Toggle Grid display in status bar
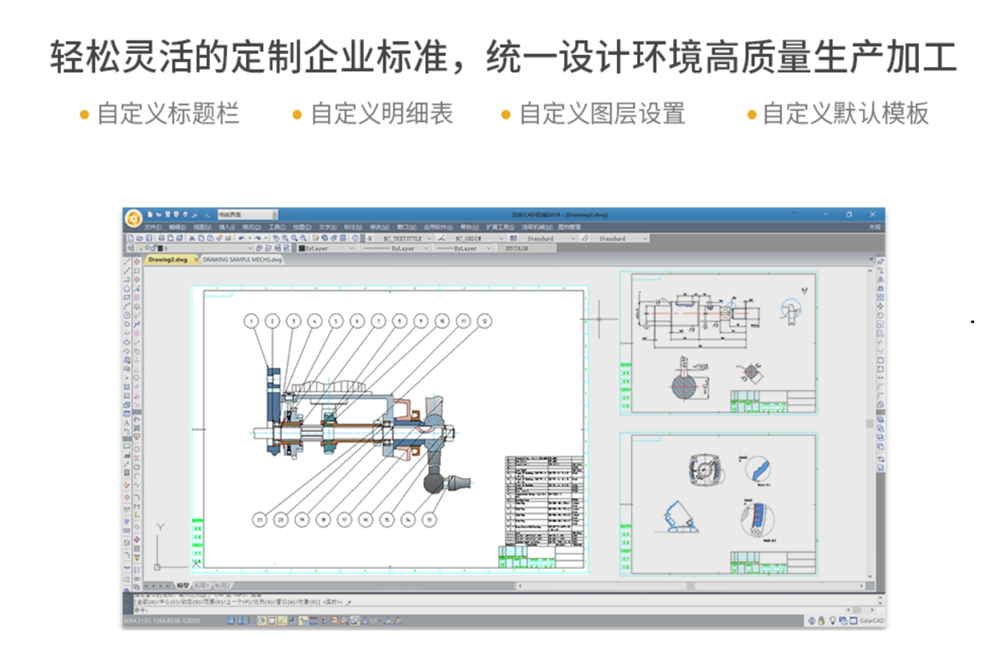This screenshot has height=666, width=1000. pyautogui.click(x=241, y=621)
